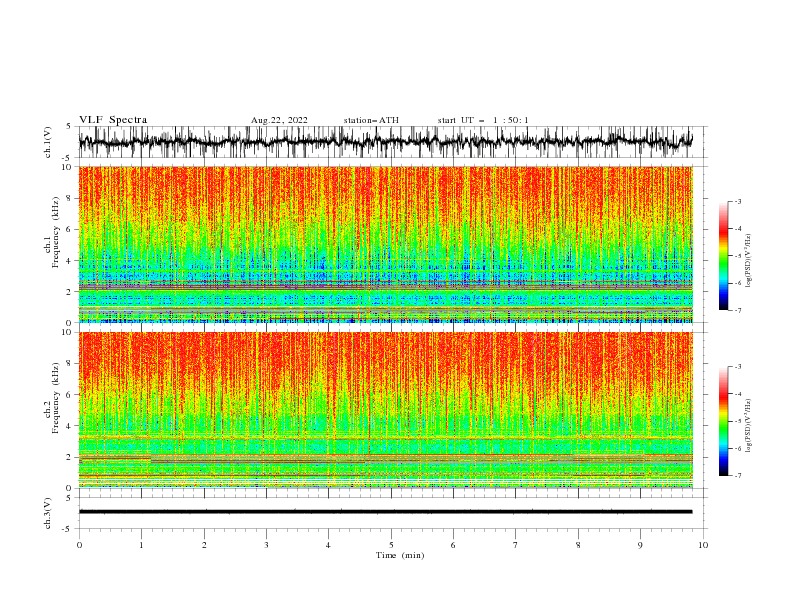Click the lower PSD color scale bar
This screenshot has width=792, height=612.
723,421
